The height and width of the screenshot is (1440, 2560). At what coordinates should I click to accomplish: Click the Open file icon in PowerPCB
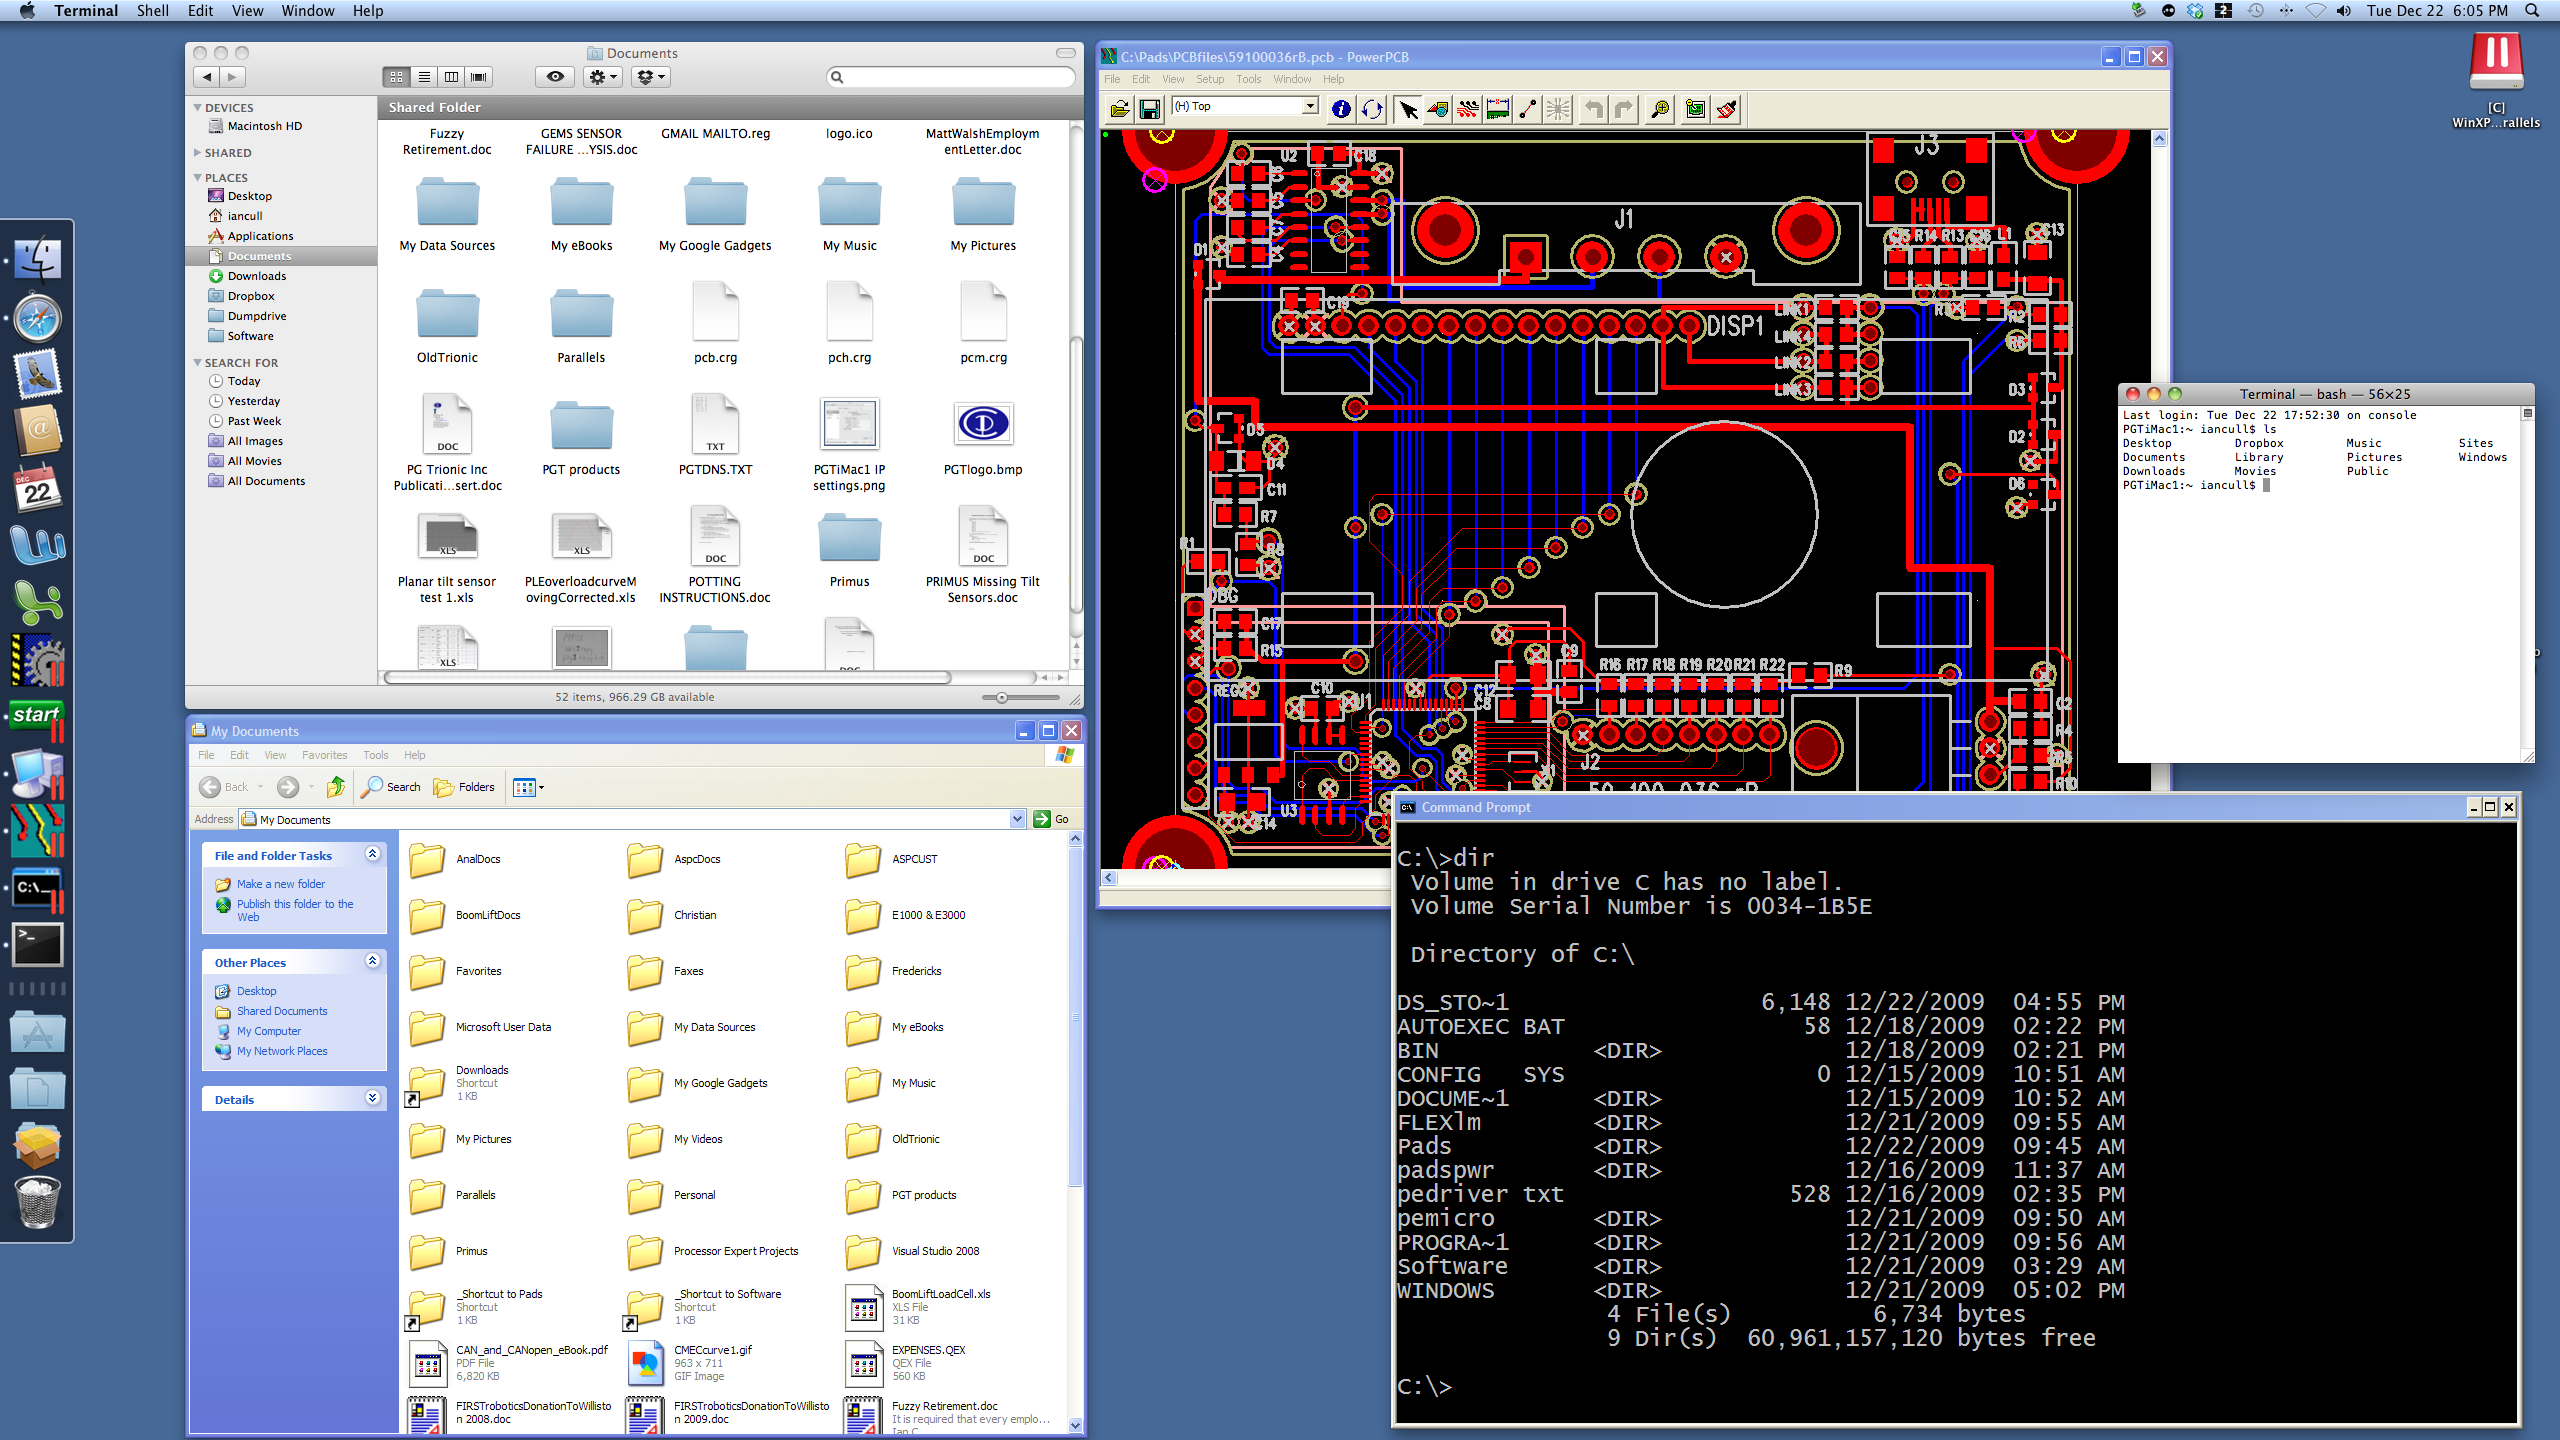point(1119,109)
